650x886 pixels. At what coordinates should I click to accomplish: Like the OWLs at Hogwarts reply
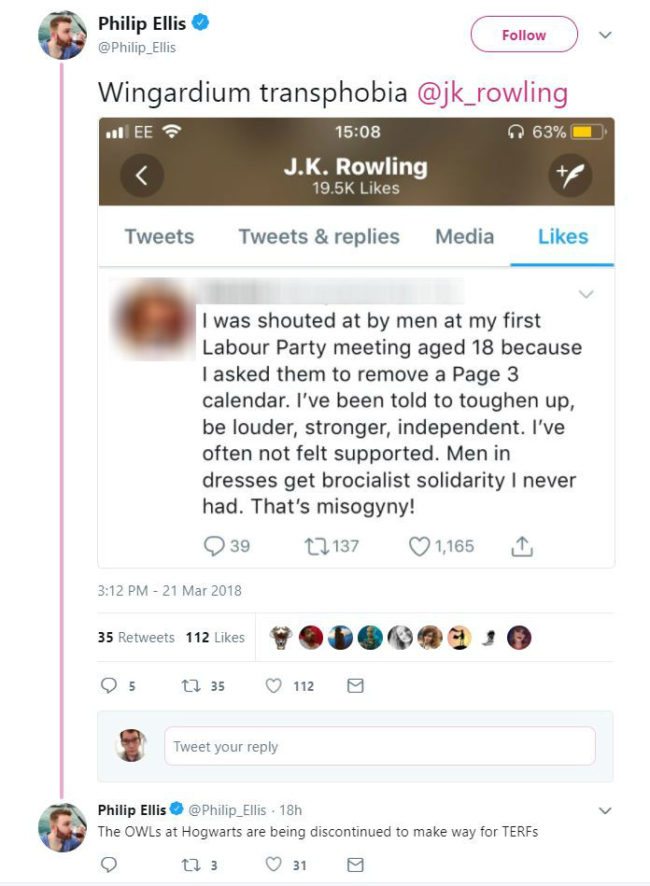point(273,864)
